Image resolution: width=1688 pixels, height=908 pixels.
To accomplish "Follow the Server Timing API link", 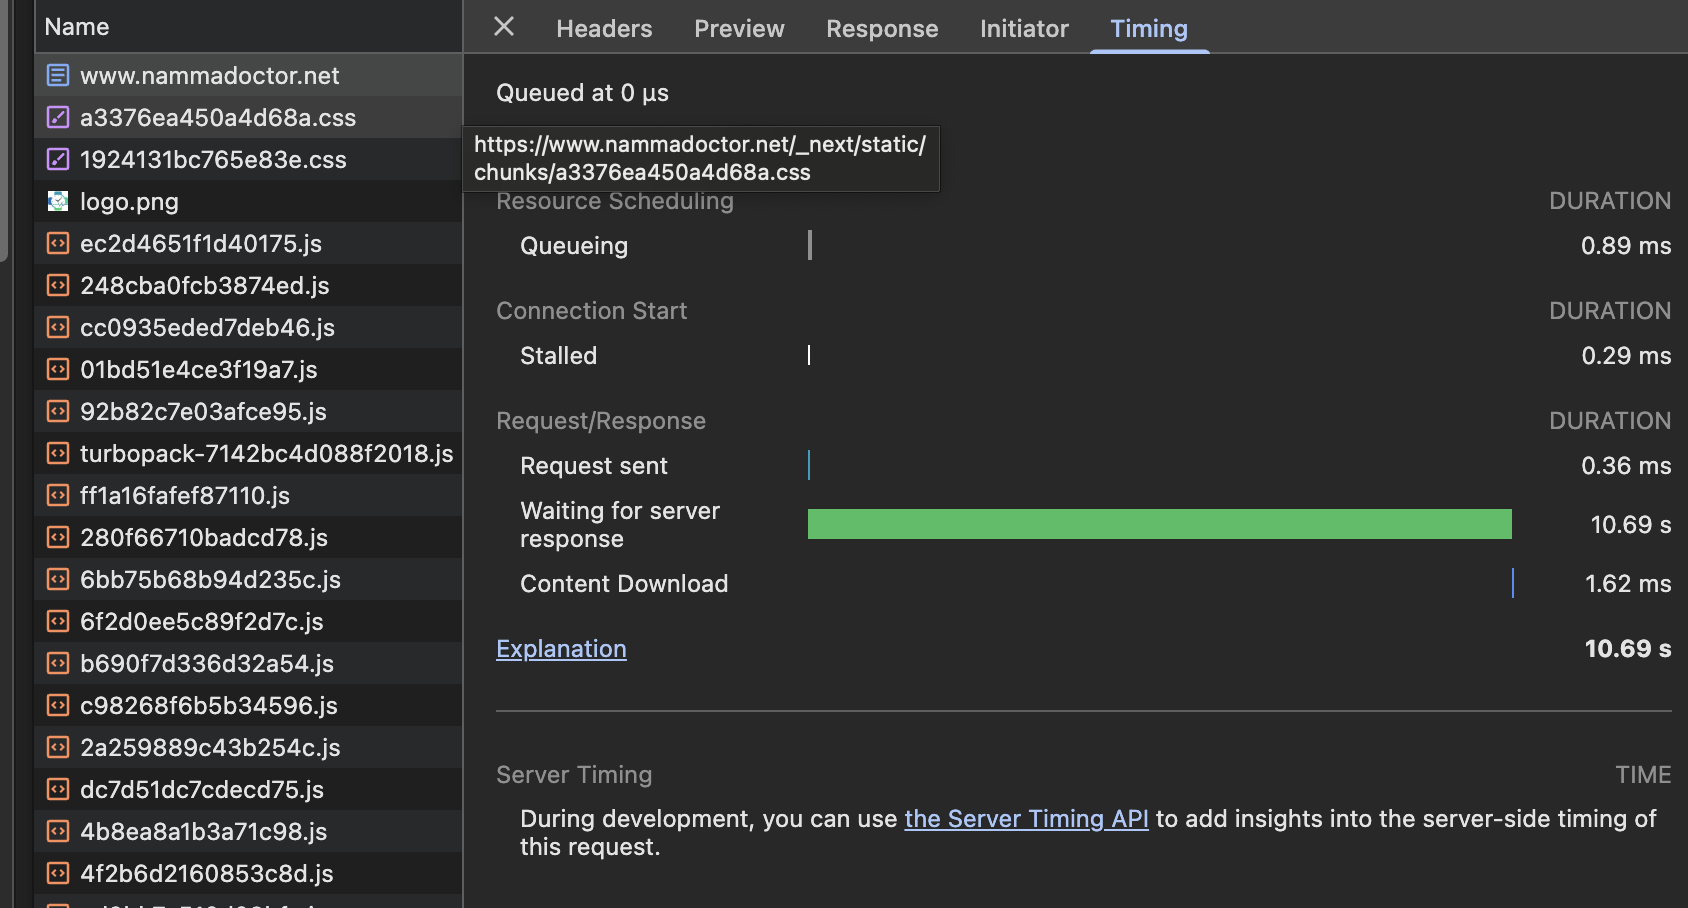I will tap(1026, 819).
